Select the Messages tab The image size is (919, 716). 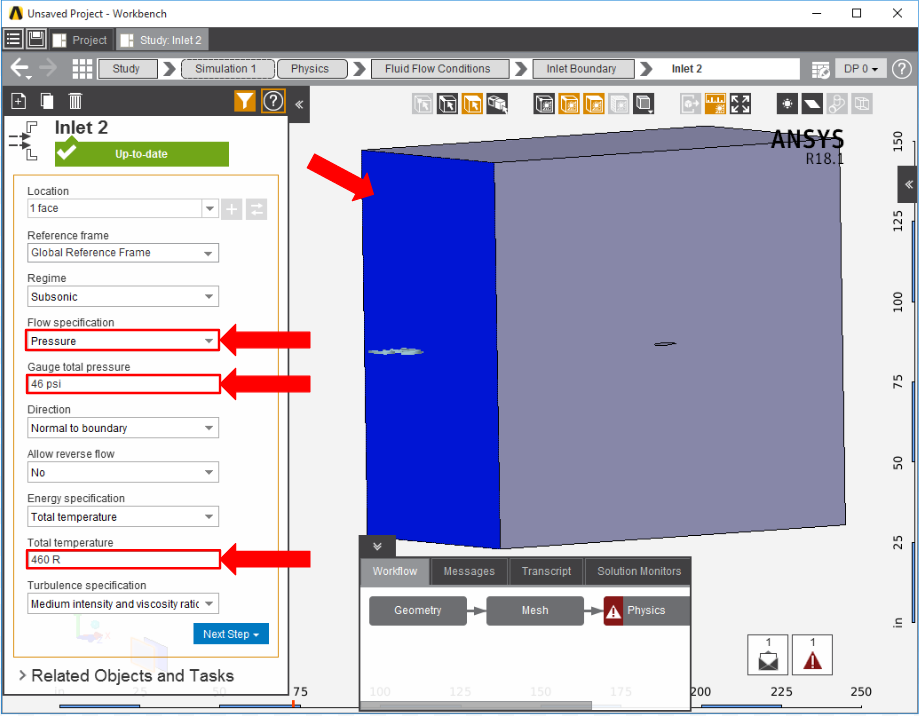click(x=469, y=571)
